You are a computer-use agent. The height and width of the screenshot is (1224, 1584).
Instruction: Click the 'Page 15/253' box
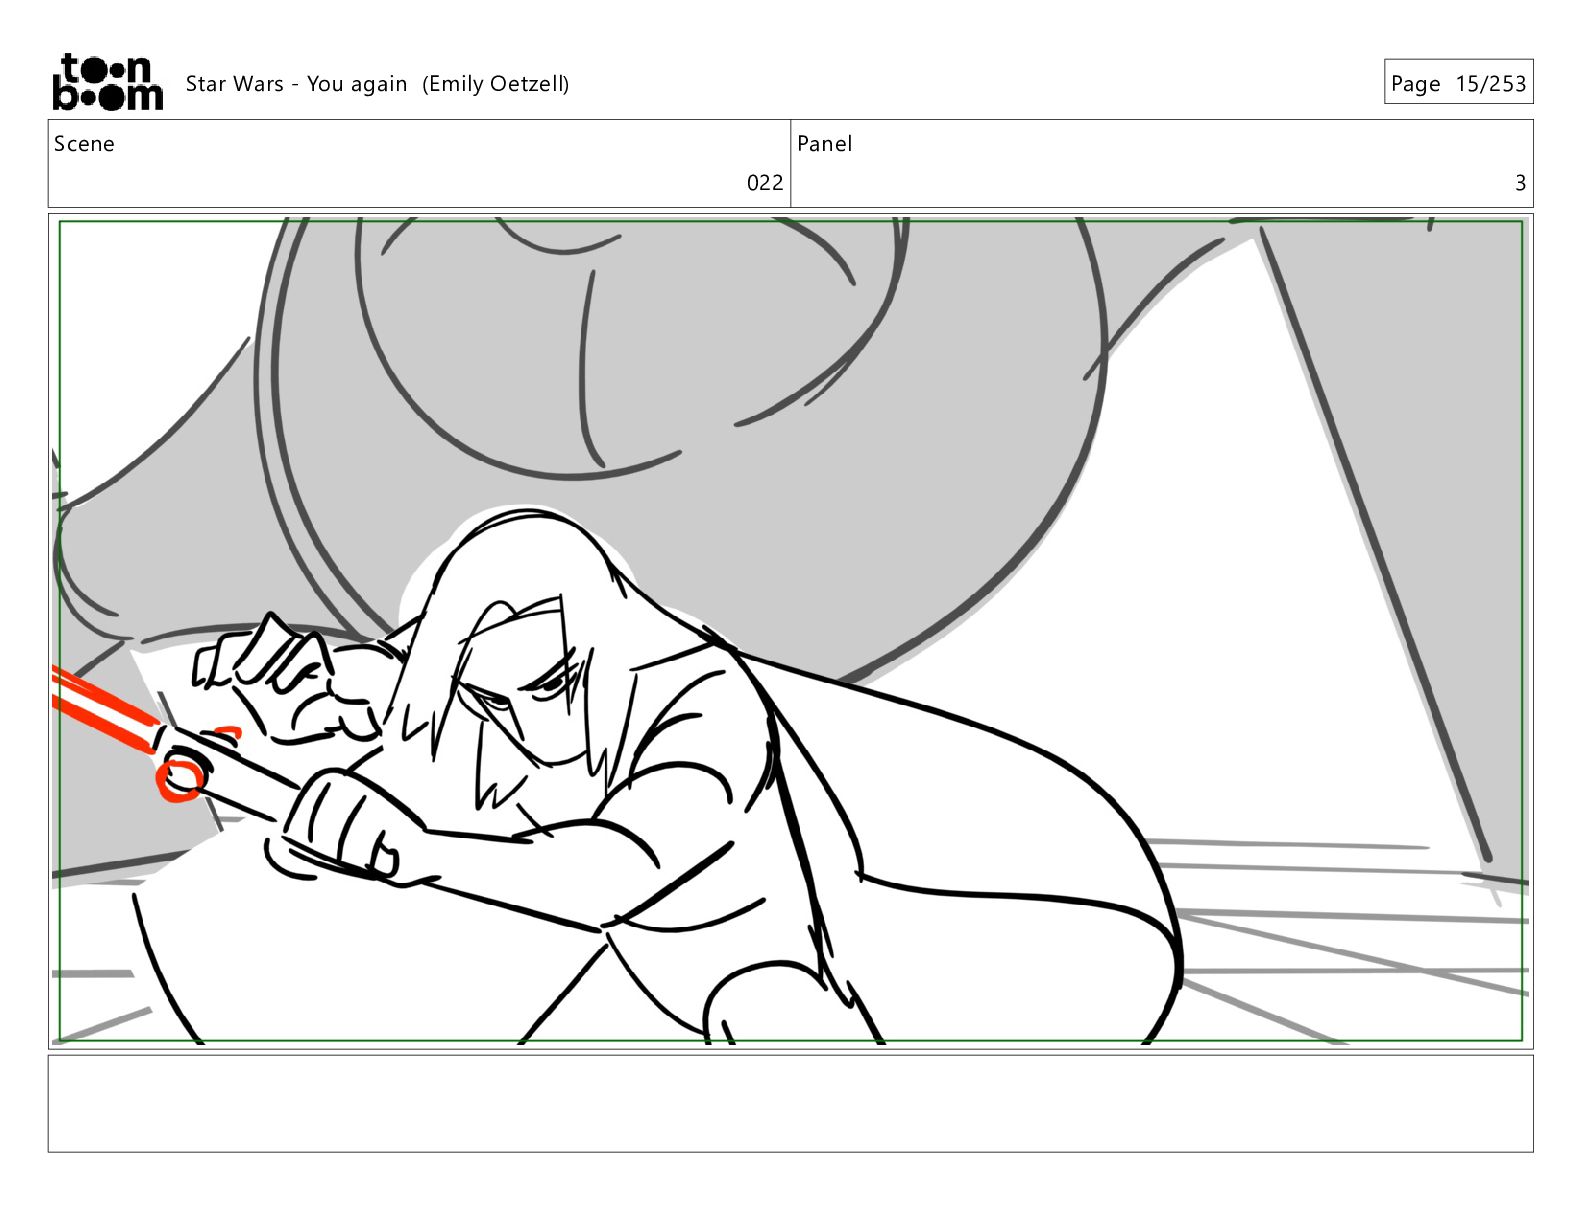(x=1458, y=82)
